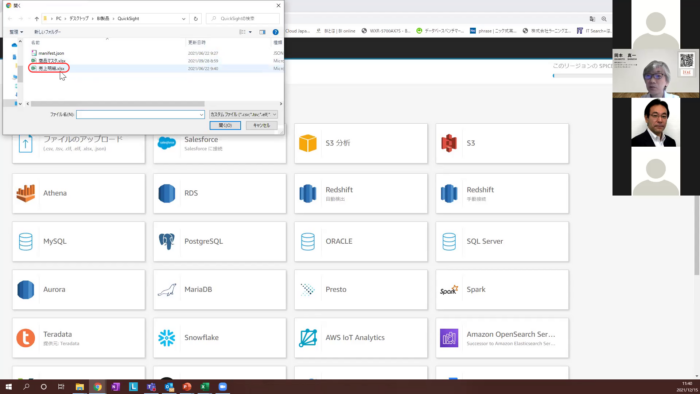Refresh the folder in the open dialog
Viewport: 700px width, 394px height.
pos(196,19)
